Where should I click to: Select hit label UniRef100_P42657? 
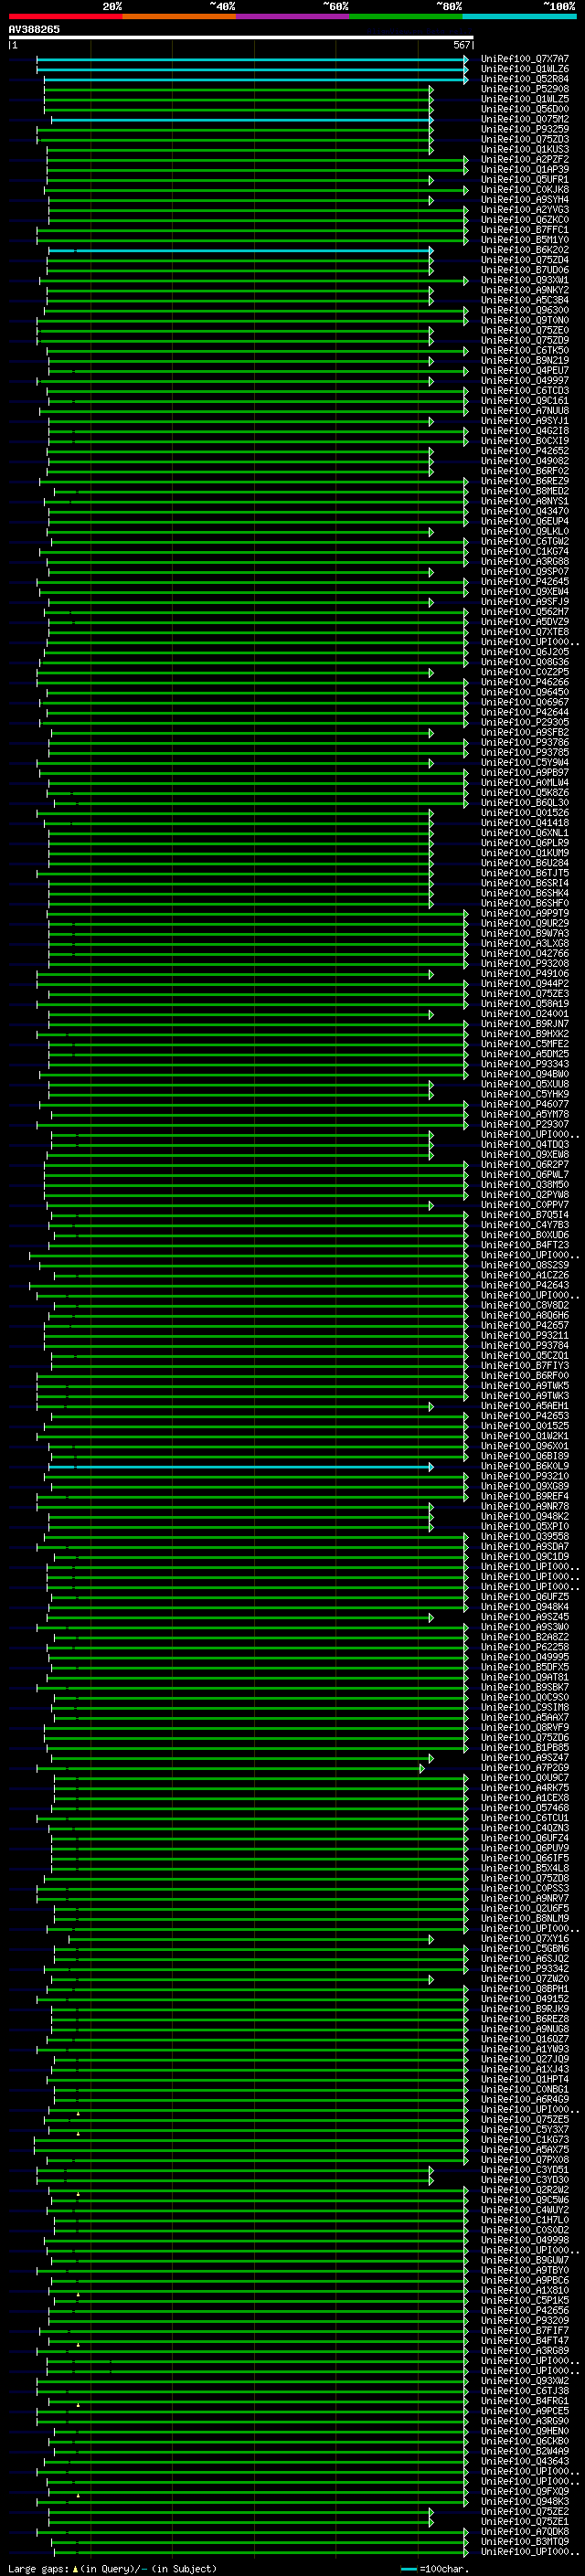(x=525, y=1325)
